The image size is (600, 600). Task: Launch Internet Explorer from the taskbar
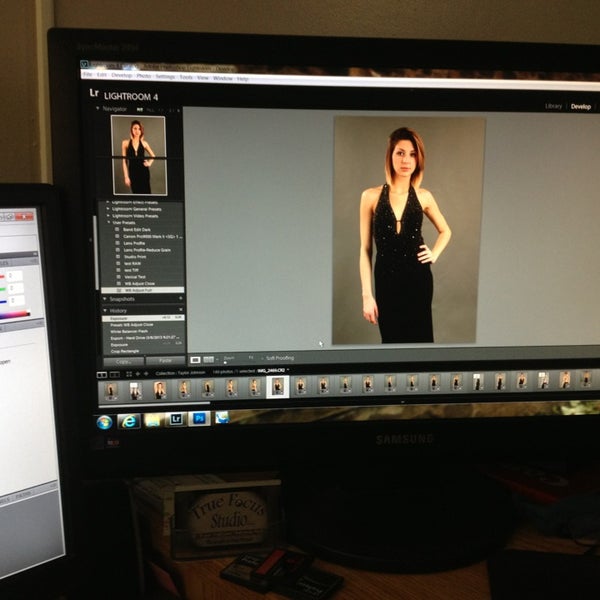[128, 421]
